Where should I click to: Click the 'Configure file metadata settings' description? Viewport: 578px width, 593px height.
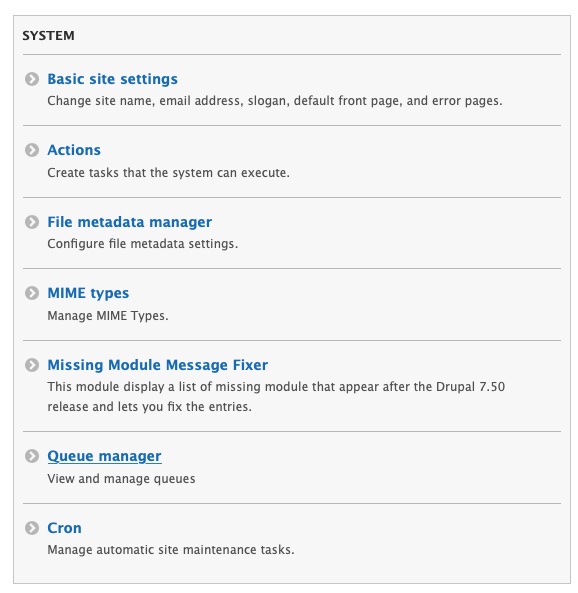pos(143,244)
